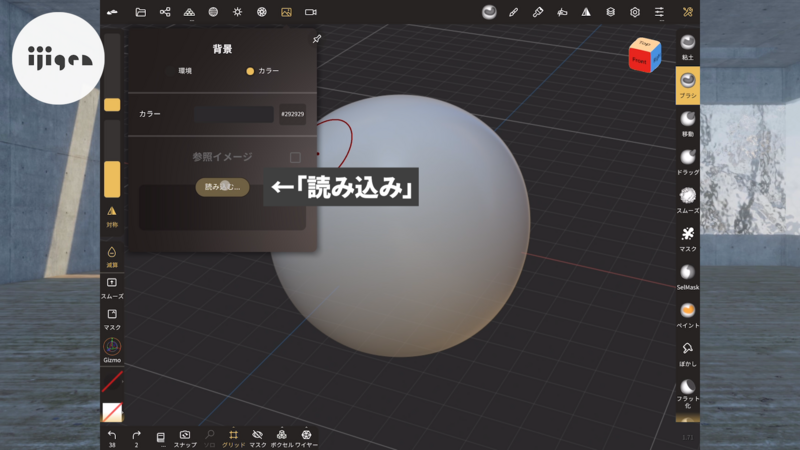This screenshot has height=450, width=800.
Task: Select the ブラシ brush tool
Action: (x=688, y=85)
